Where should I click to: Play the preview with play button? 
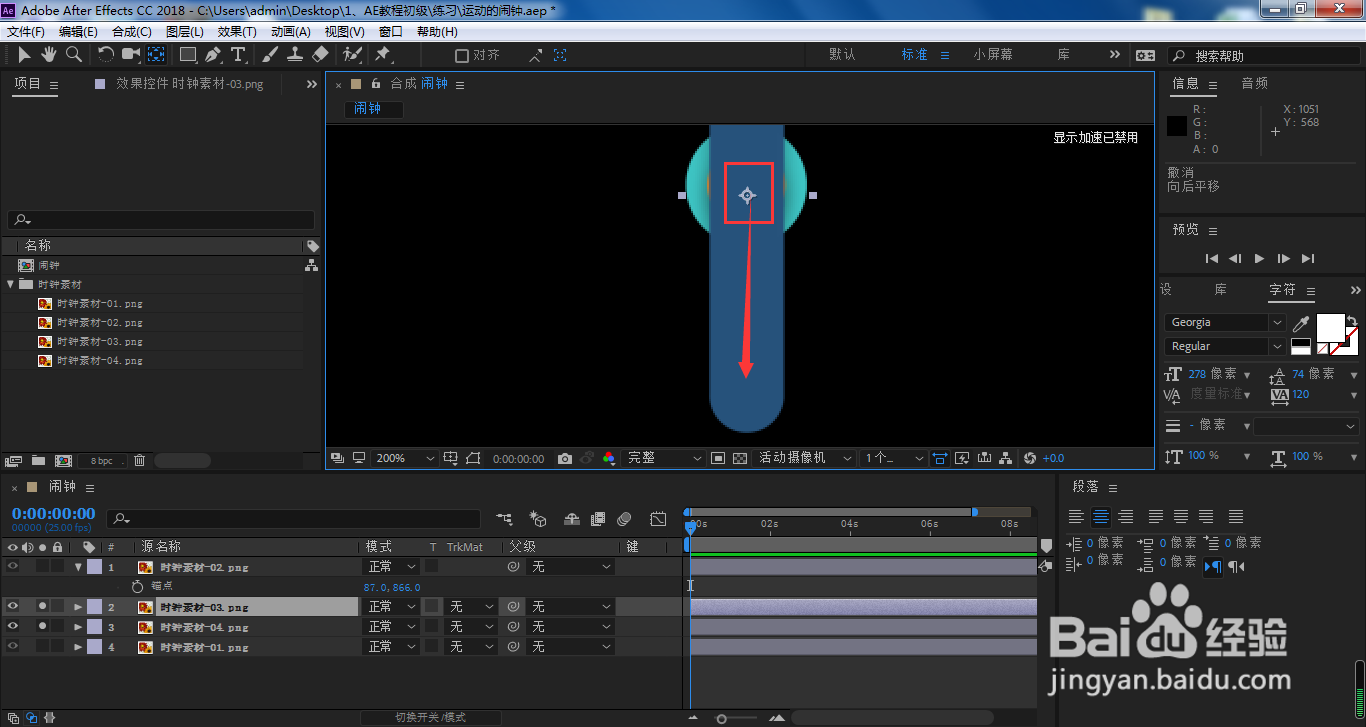(1260, 258)
